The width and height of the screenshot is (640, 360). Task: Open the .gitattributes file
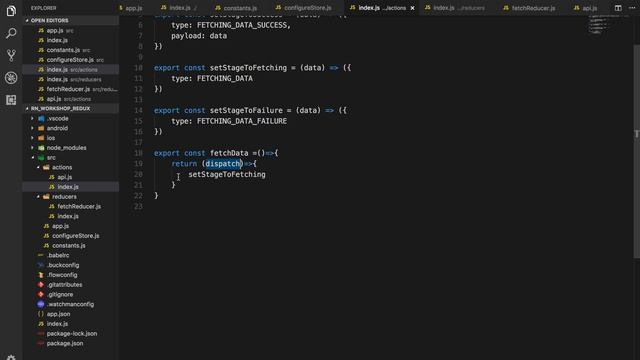(x=71, y=285)
